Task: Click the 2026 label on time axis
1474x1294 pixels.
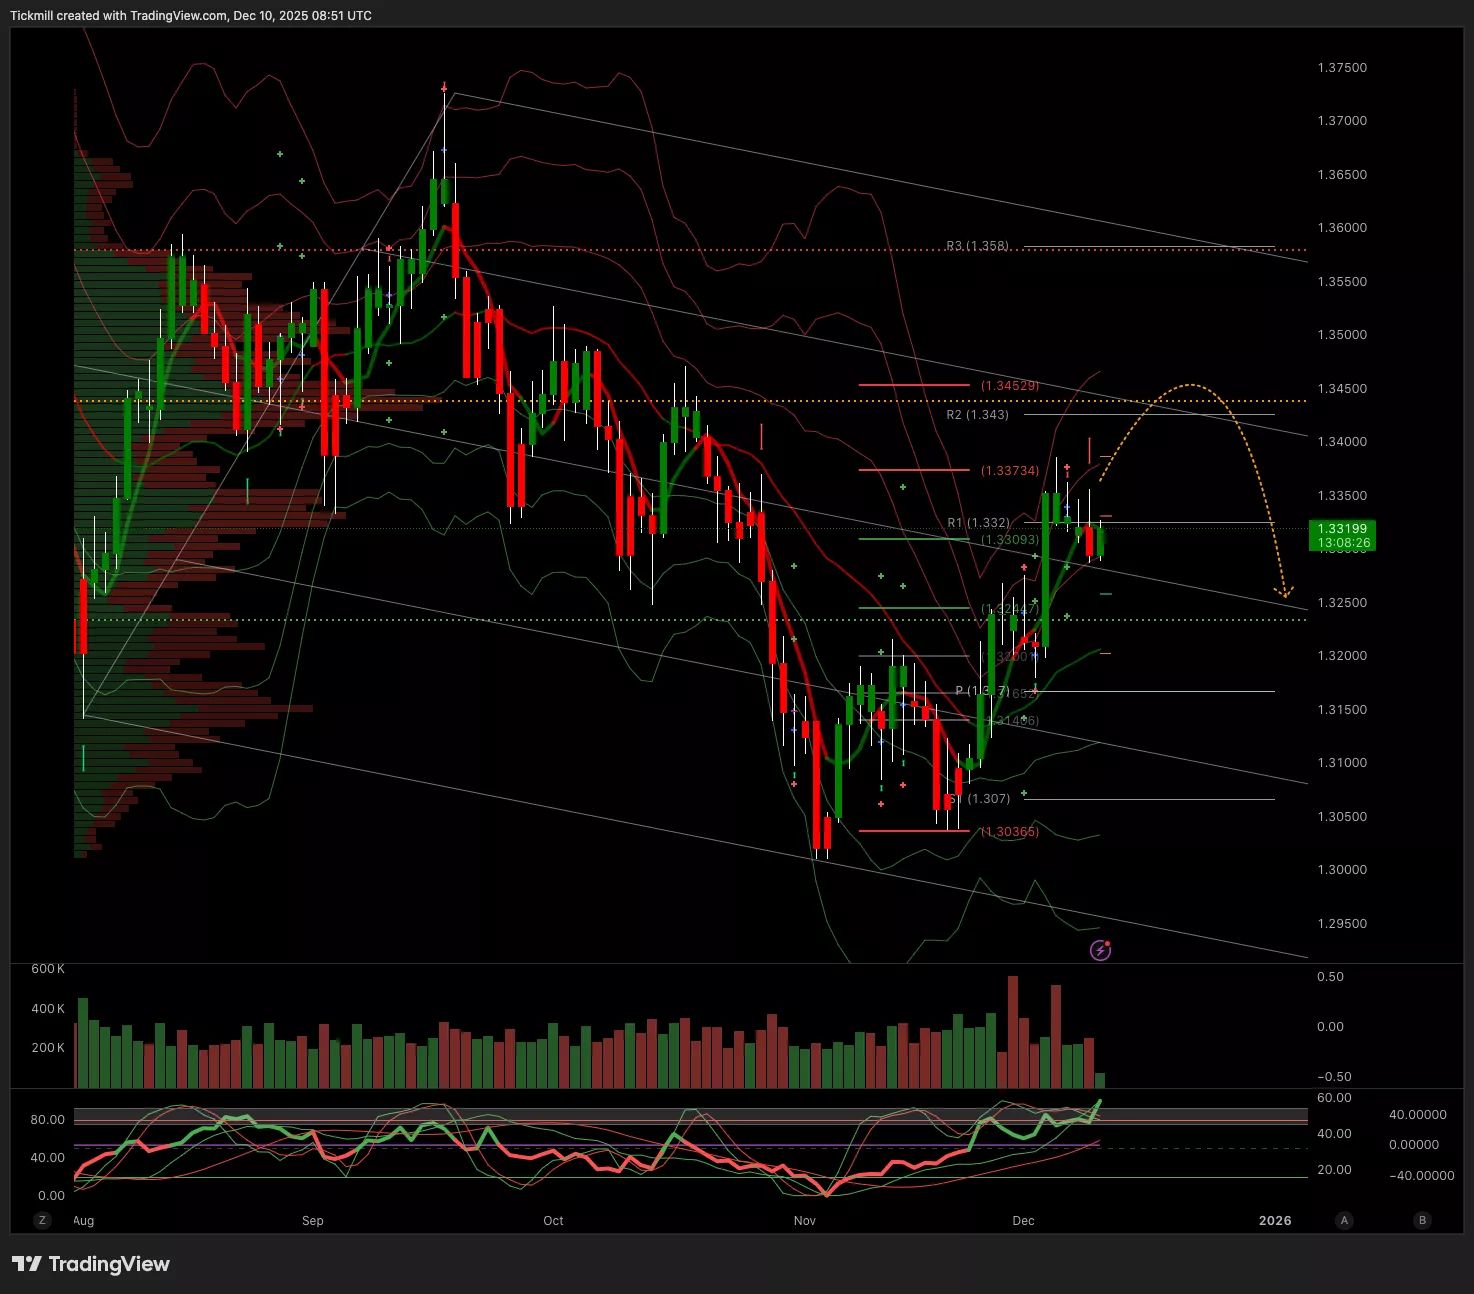Action: 1274,1221
